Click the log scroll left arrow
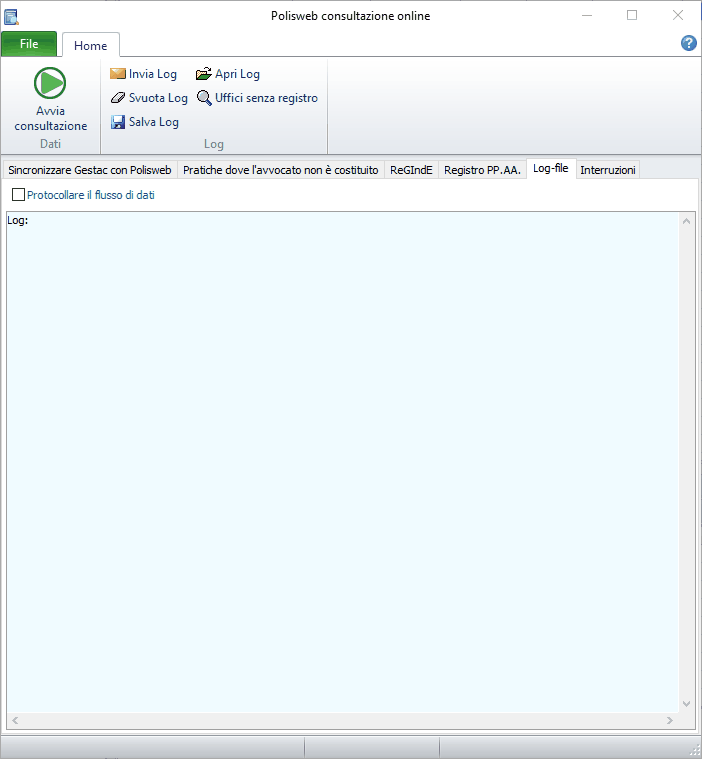The width and height of the screenshot is (702, 759). [x=15, y=720]
